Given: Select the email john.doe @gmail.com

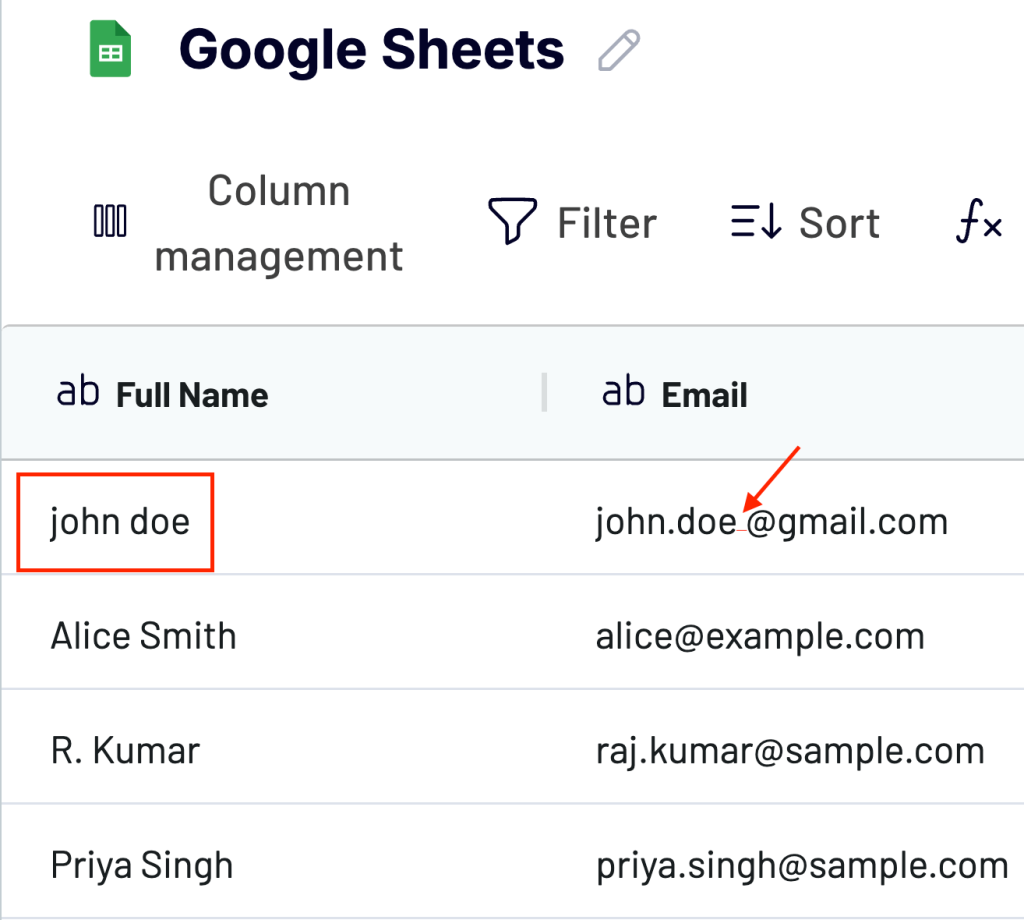Looking at the screenshot, I should pyautogui.click(x=771, y=522).
